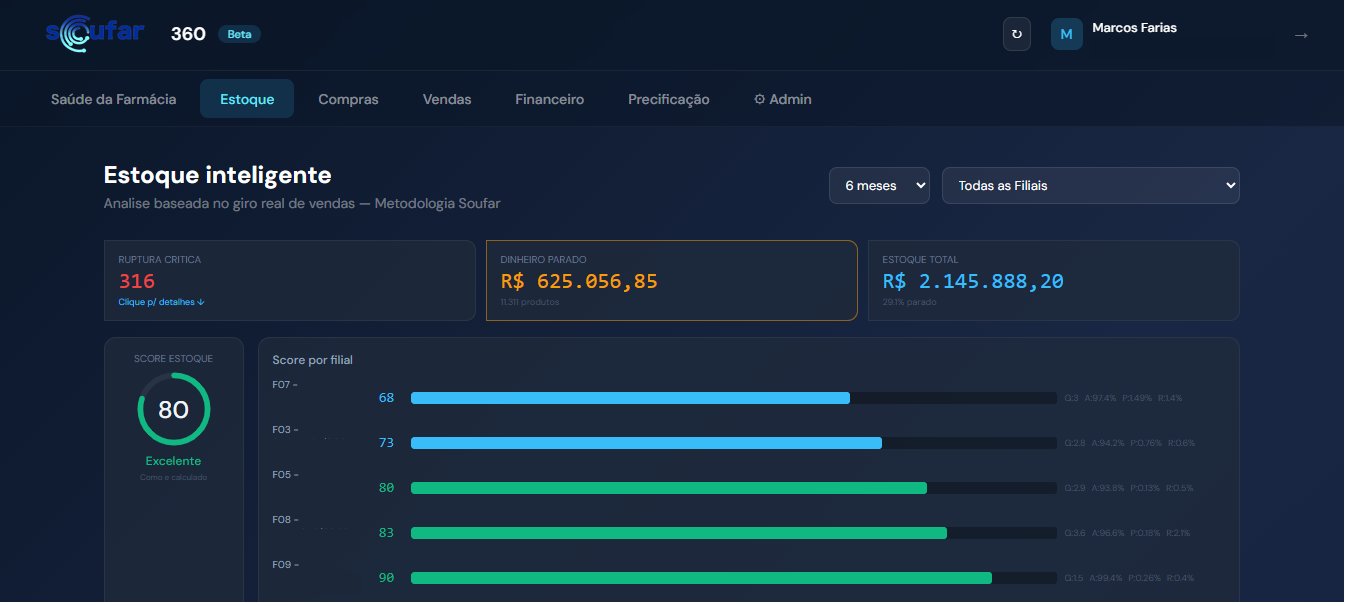1345x606 pixels.
Task: Click the R$ 2.145.888,20 value
Action: (x=973, y=281)
